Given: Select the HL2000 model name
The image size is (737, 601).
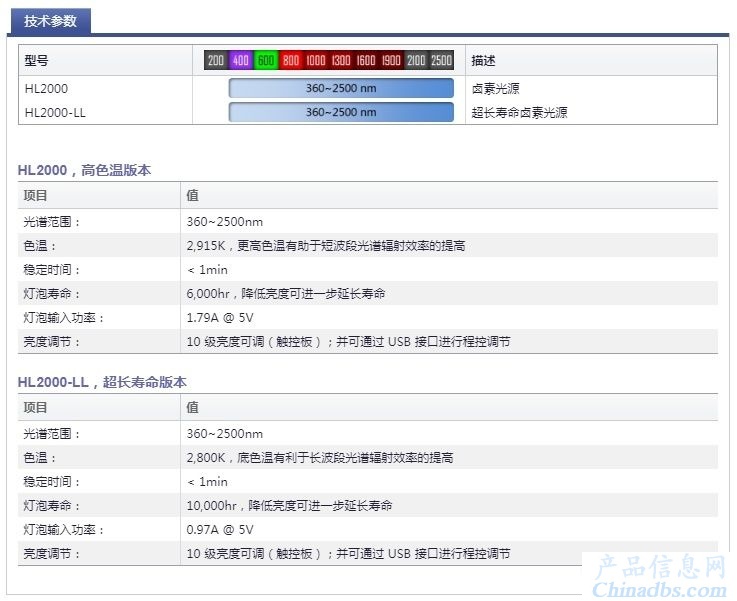Looking at the screenshot, I should [46, 89].
